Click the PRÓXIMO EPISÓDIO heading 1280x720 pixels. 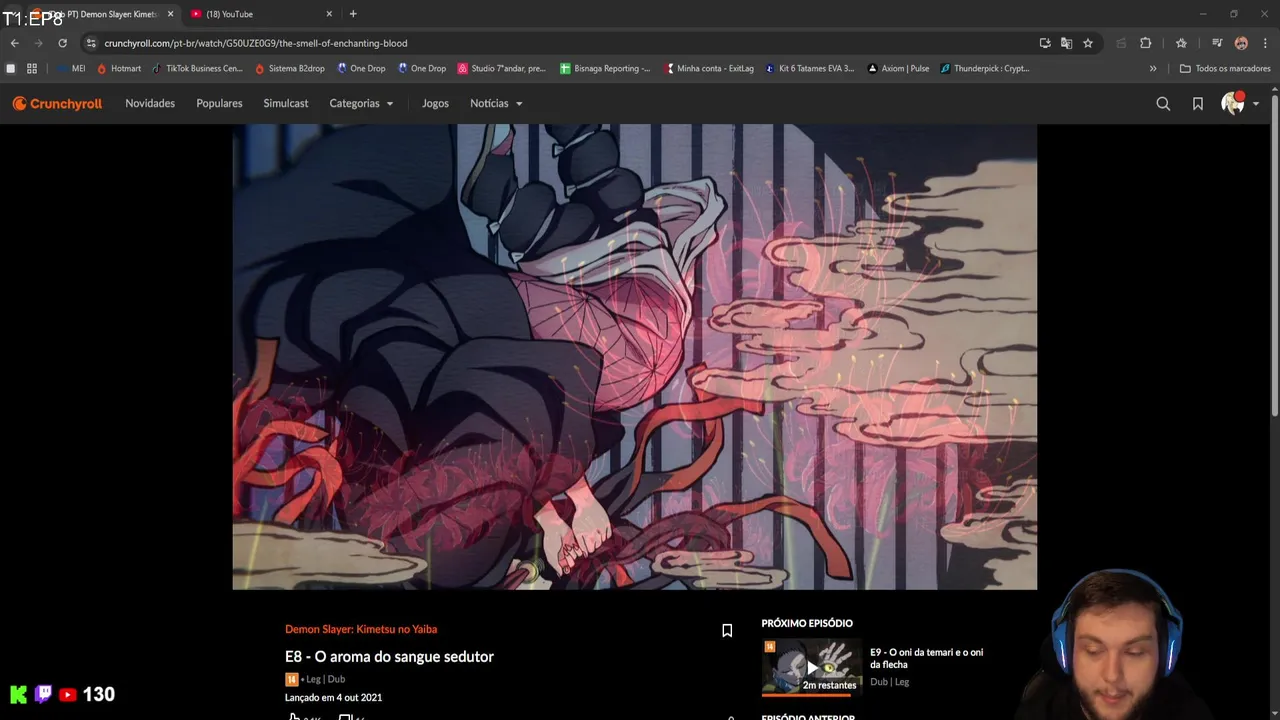[807, 623]
